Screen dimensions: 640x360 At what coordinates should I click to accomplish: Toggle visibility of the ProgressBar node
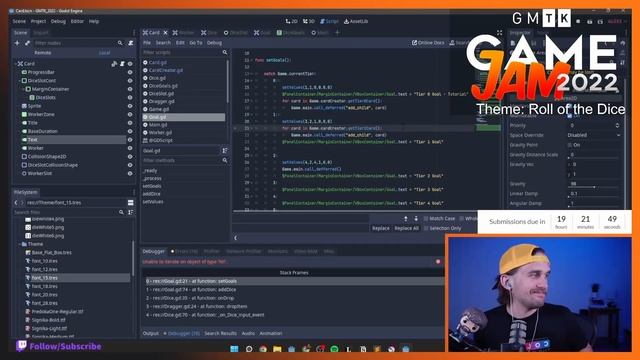tap(130, 72)
